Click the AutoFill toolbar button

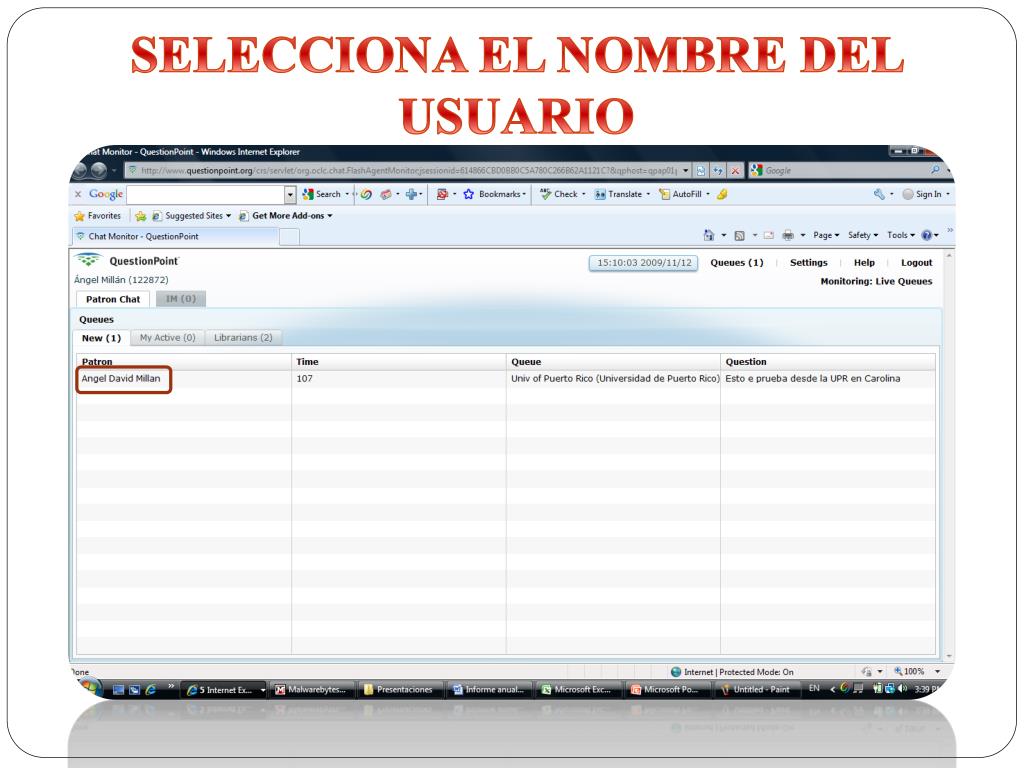pos(680,194)
